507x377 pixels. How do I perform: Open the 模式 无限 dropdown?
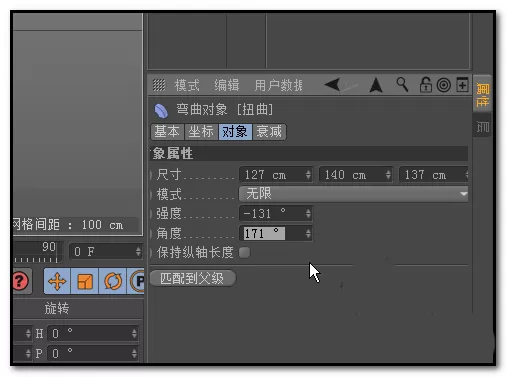353,194
